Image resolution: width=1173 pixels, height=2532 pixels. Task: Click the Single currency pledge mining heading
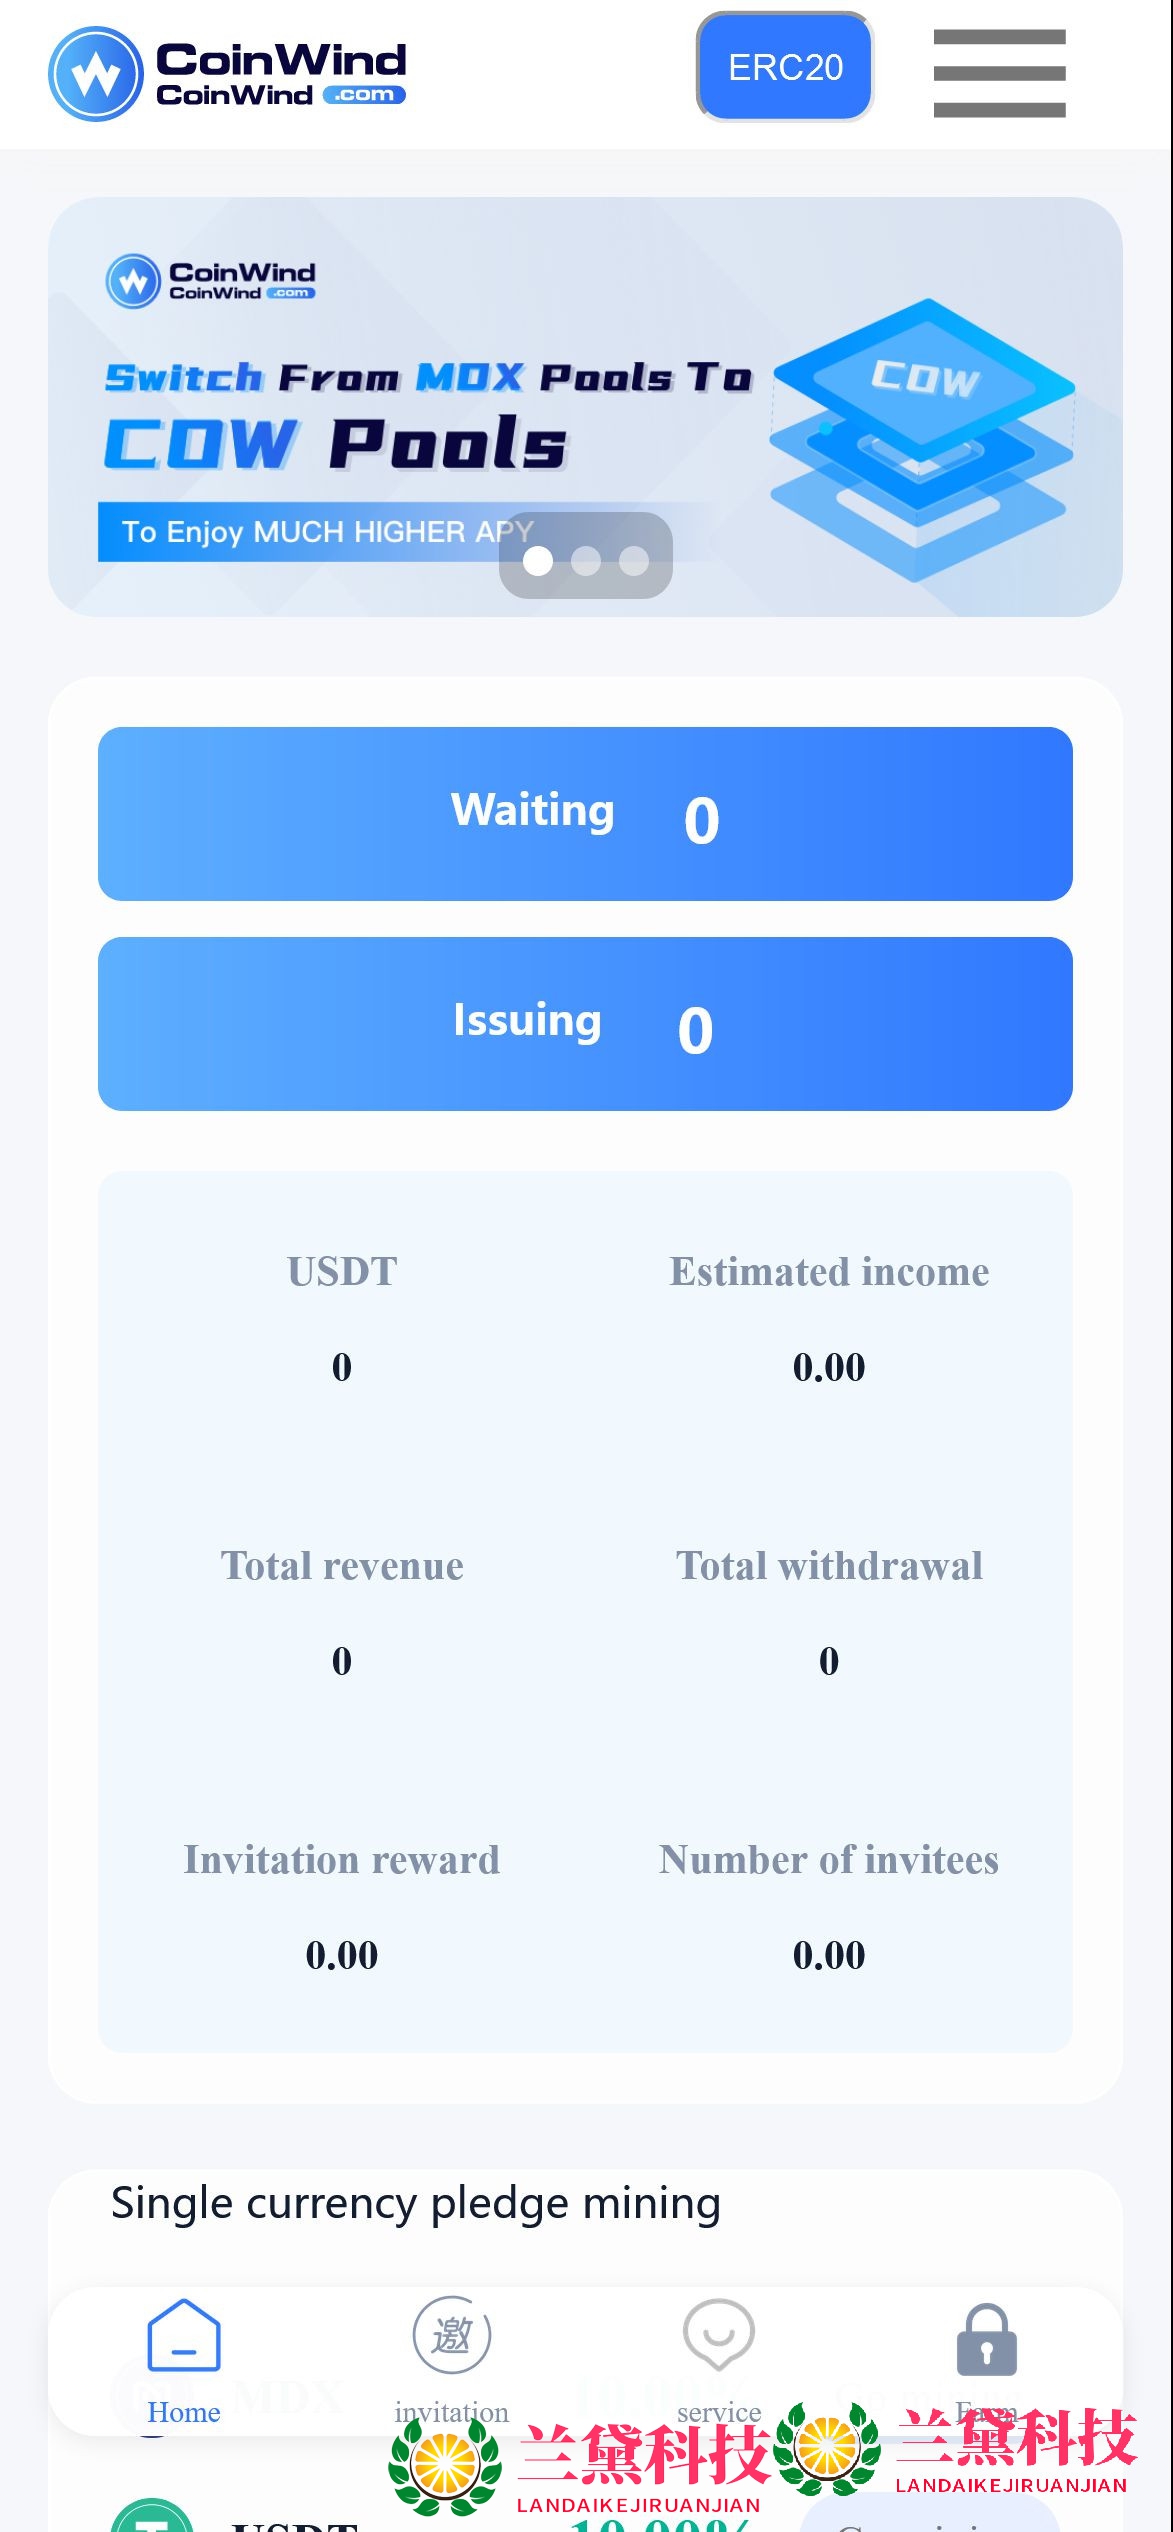pos(416,2203)
